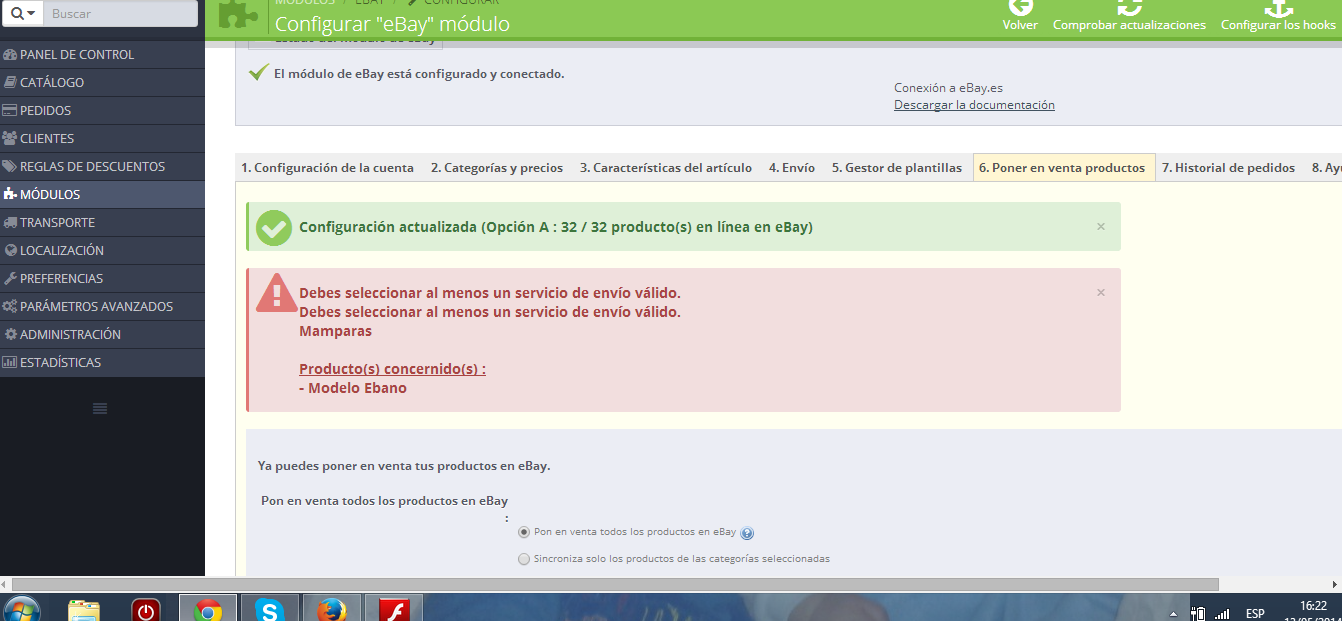Click Chrome icon in the taskbar
This screenshot has height=621, width=1342.
[208, 609]
